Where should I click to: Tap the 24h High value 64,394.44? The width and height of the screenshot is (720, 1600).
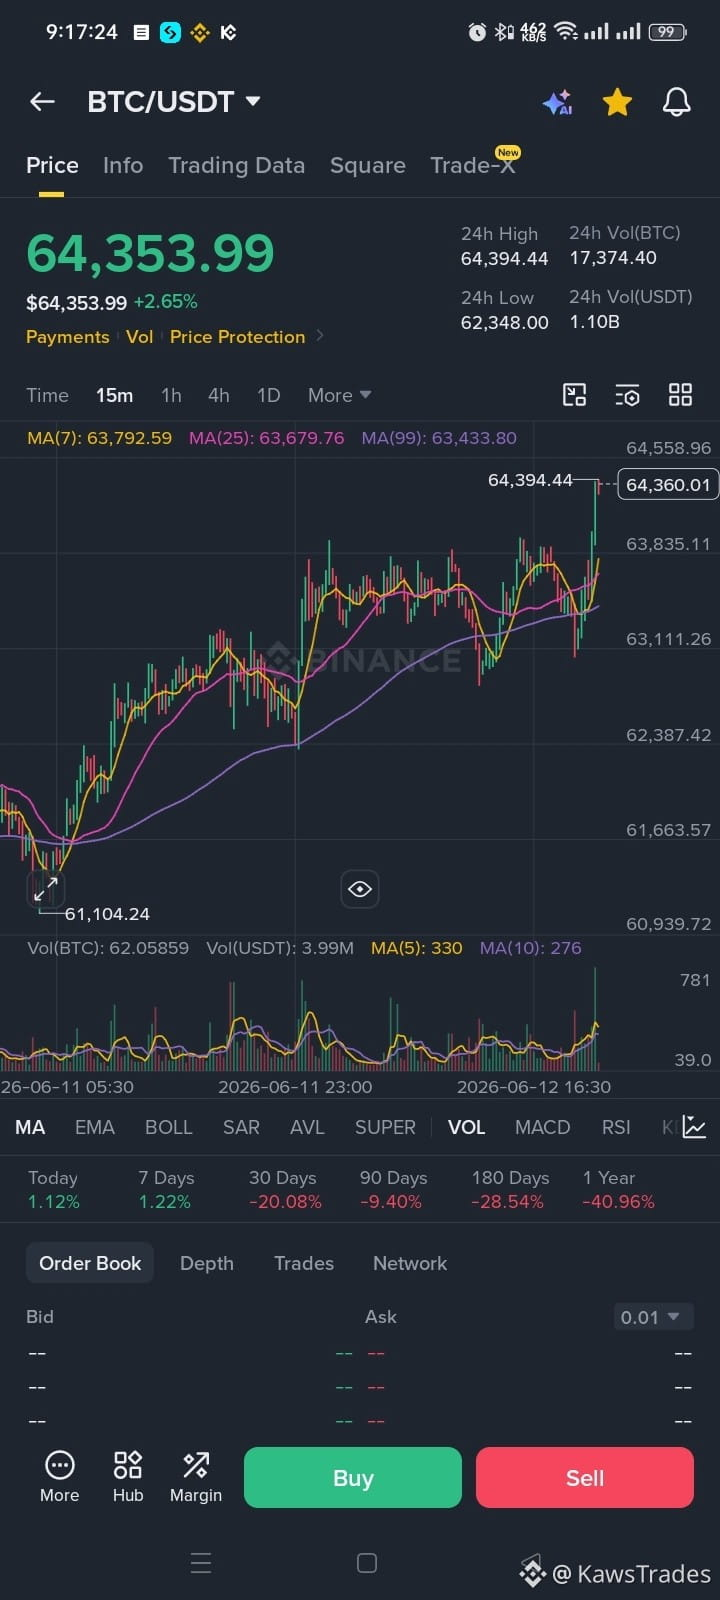pos(504,259)
